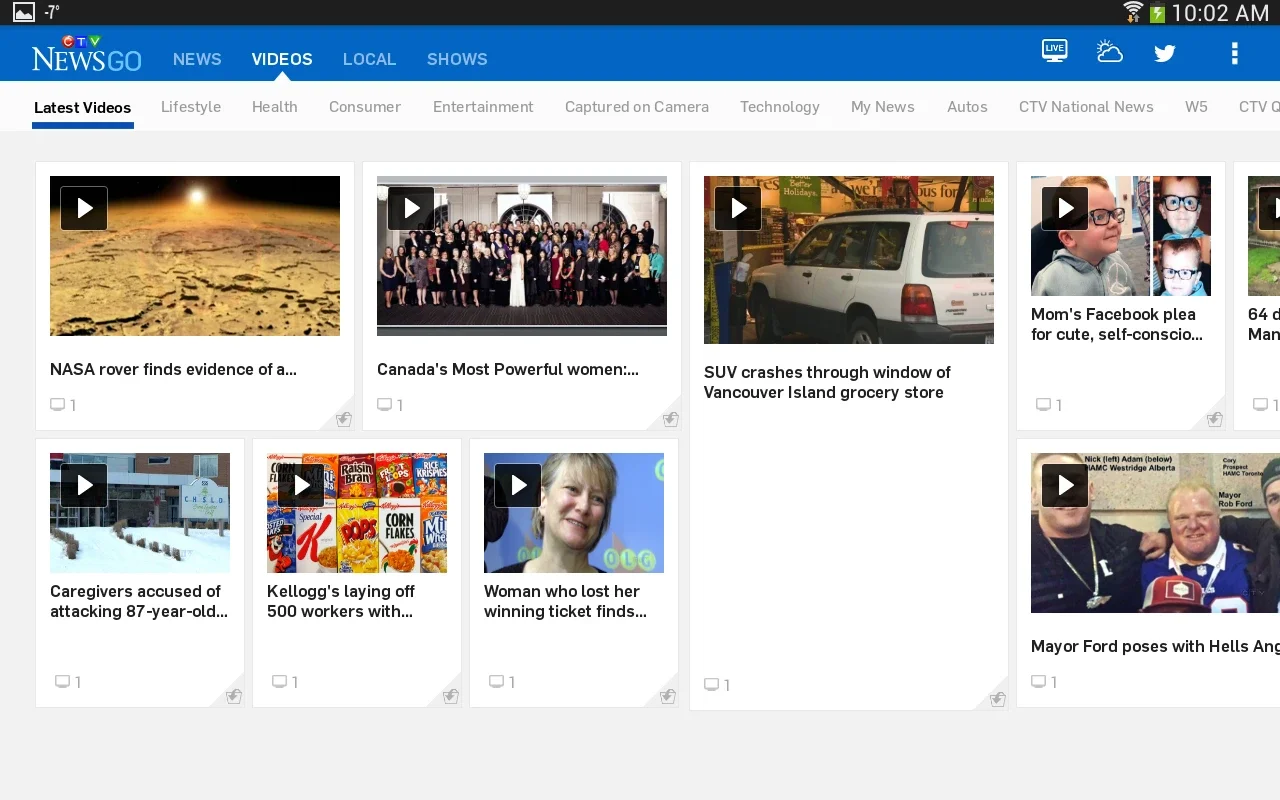The width and height of the screenshot is (1280, 800).
Task: Select the Captured on Camera tab
Action: pyautogui.click(x=637, y=107)
